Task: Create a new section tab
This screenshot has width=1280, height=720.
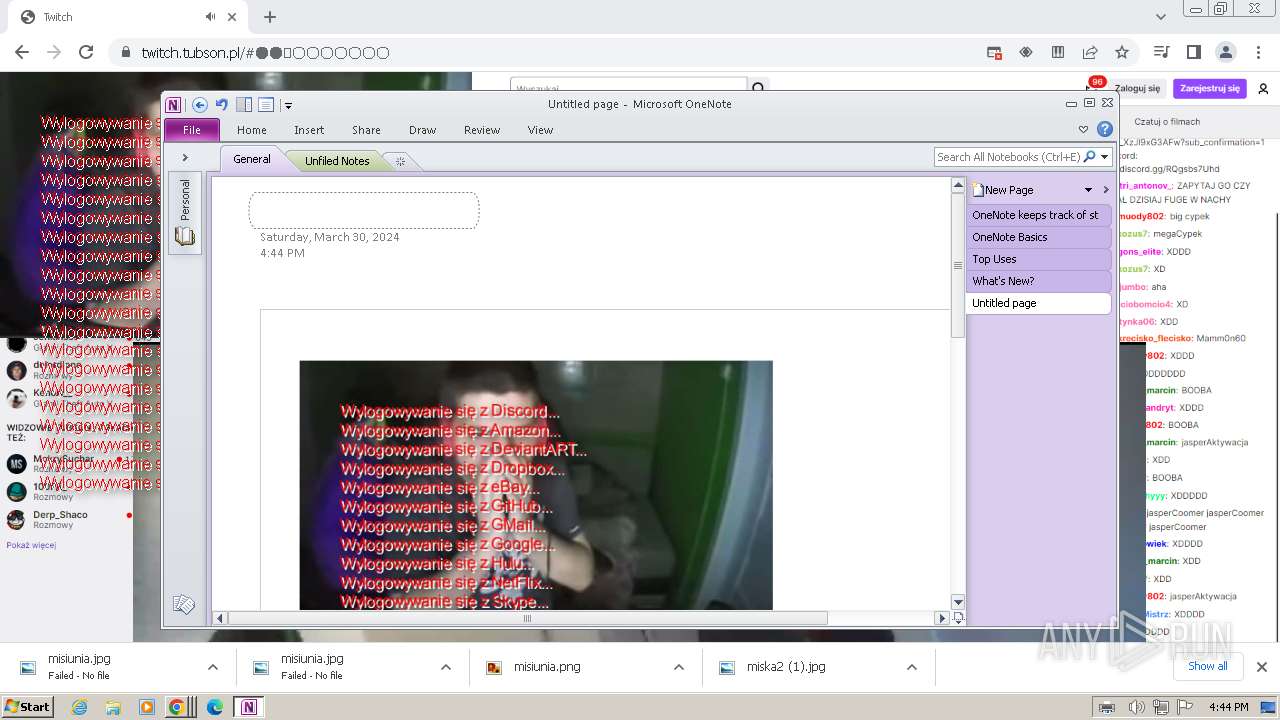Action: (x=400, y=161)
